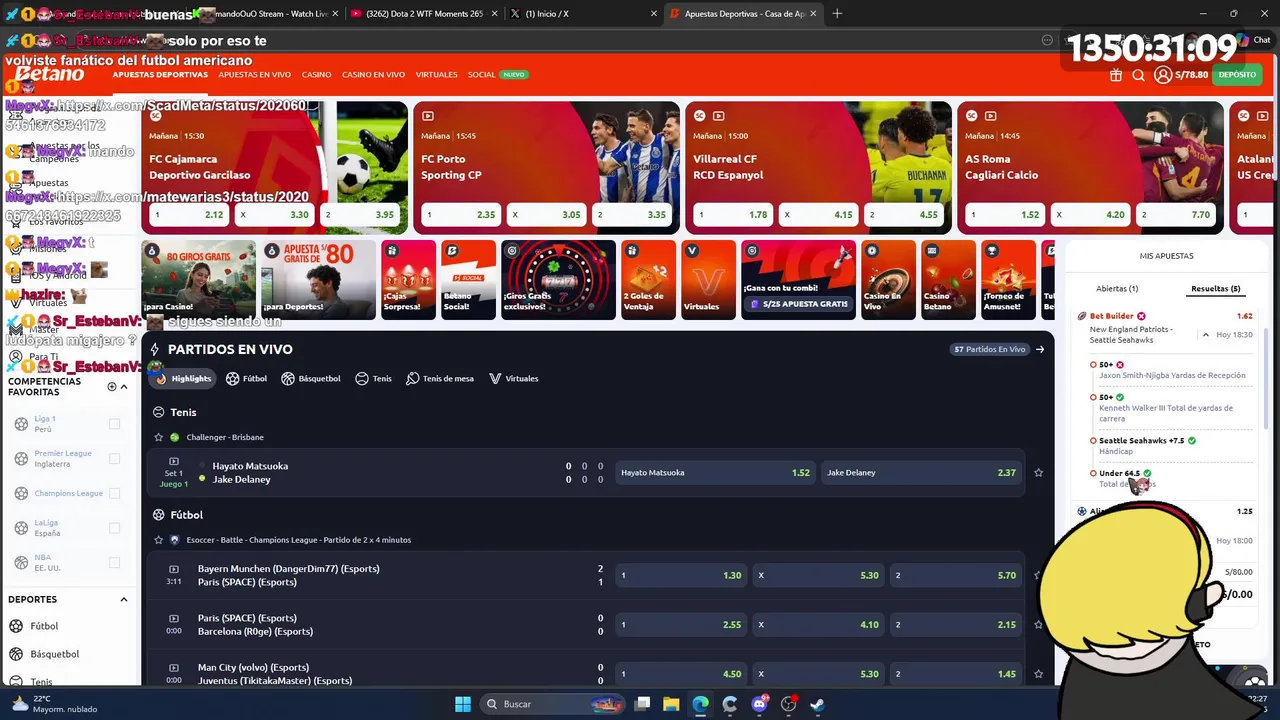1280x720 pixels.
Task: Check the LaLiga España checkbox
Action: pyautogui.click(x=114, y=528)
